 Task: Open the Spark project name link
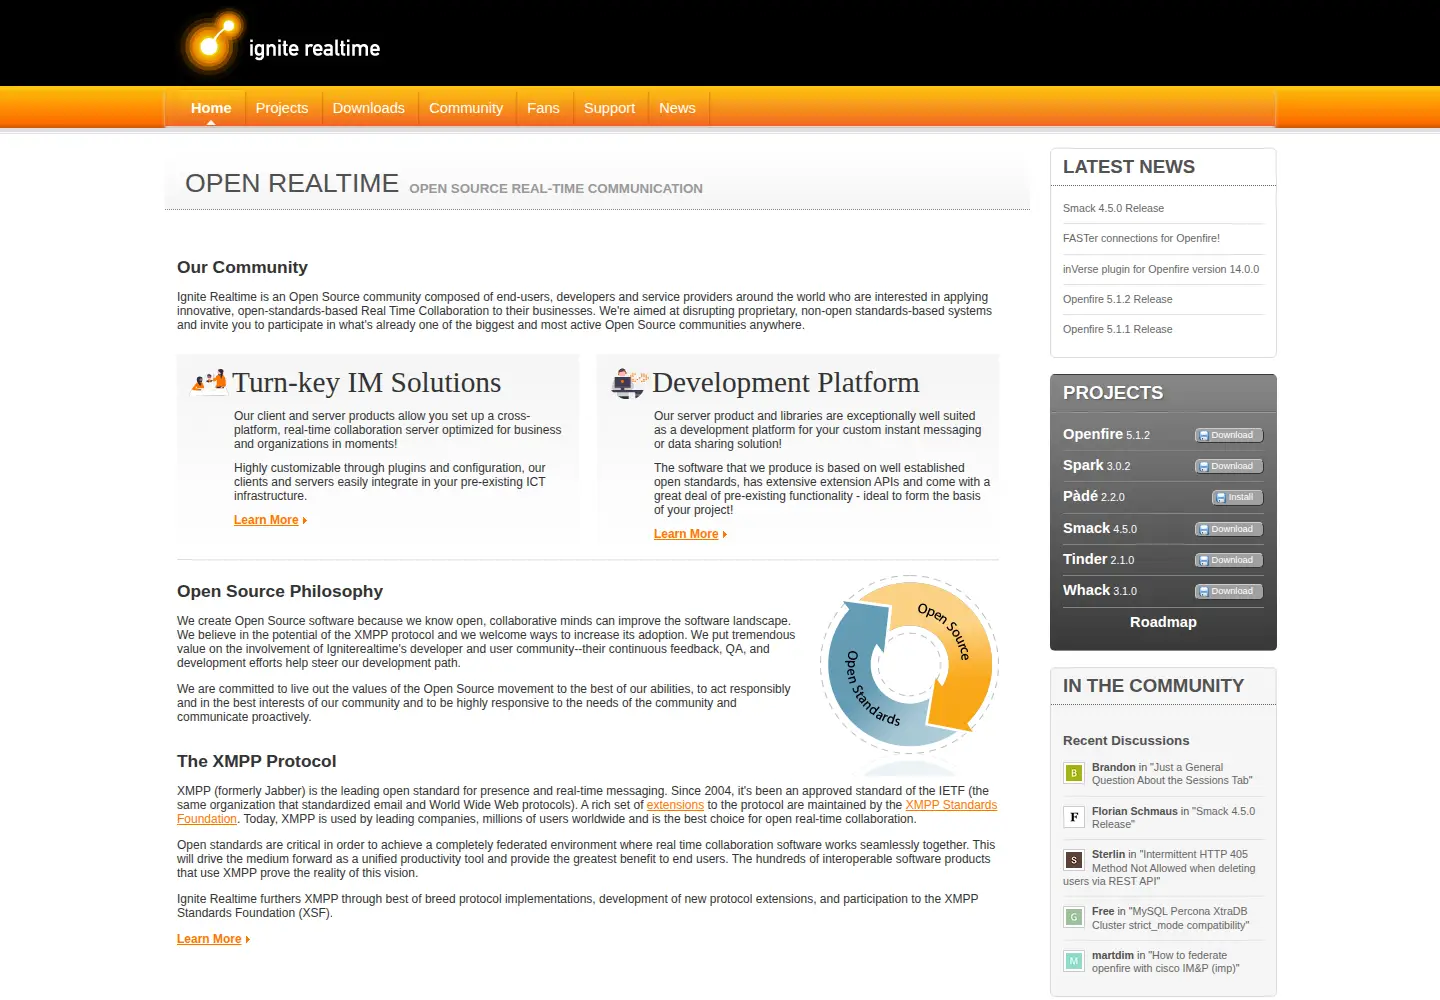1083,465
